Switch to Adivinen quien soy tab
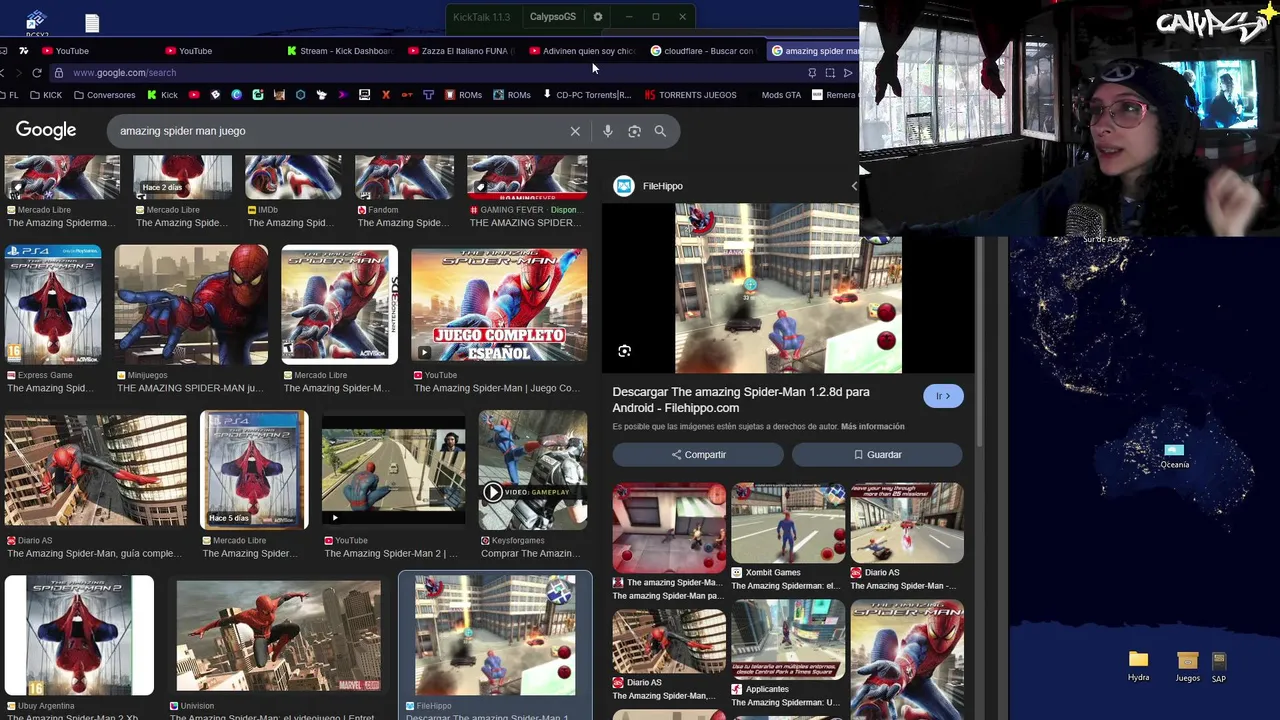Image resolution: width=1280 pixels, height=720 pixels. (x=584, y=51)
